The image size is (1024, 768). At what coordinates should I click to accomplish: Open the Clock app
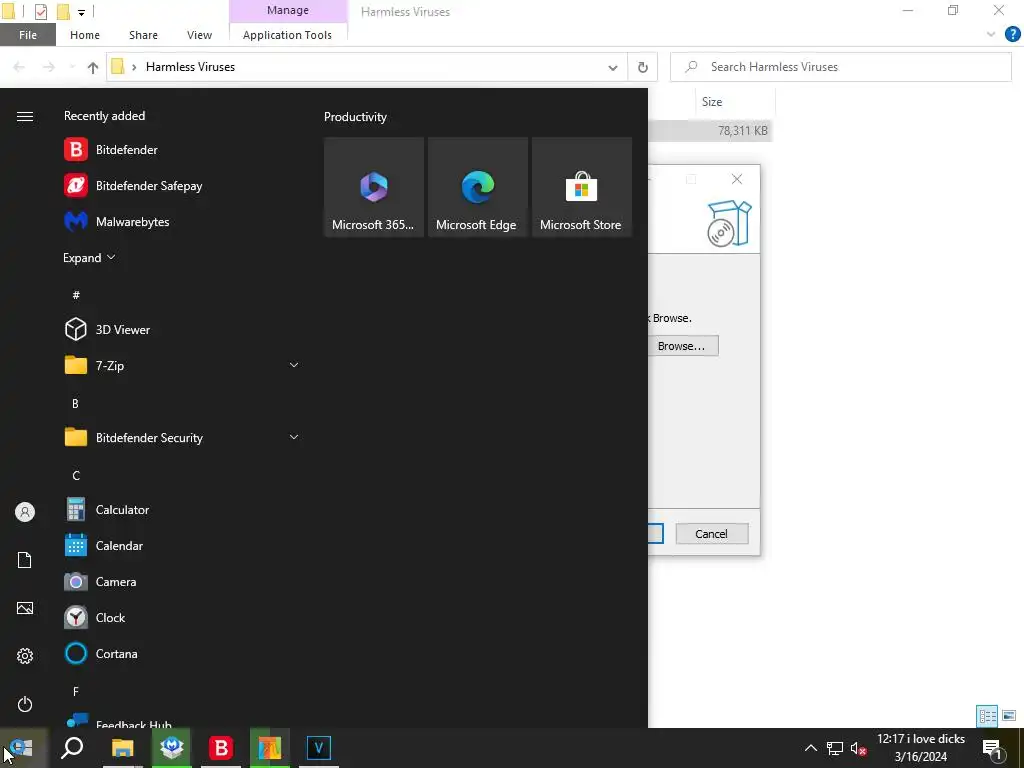pyautogui.click(x=182, y=617)
